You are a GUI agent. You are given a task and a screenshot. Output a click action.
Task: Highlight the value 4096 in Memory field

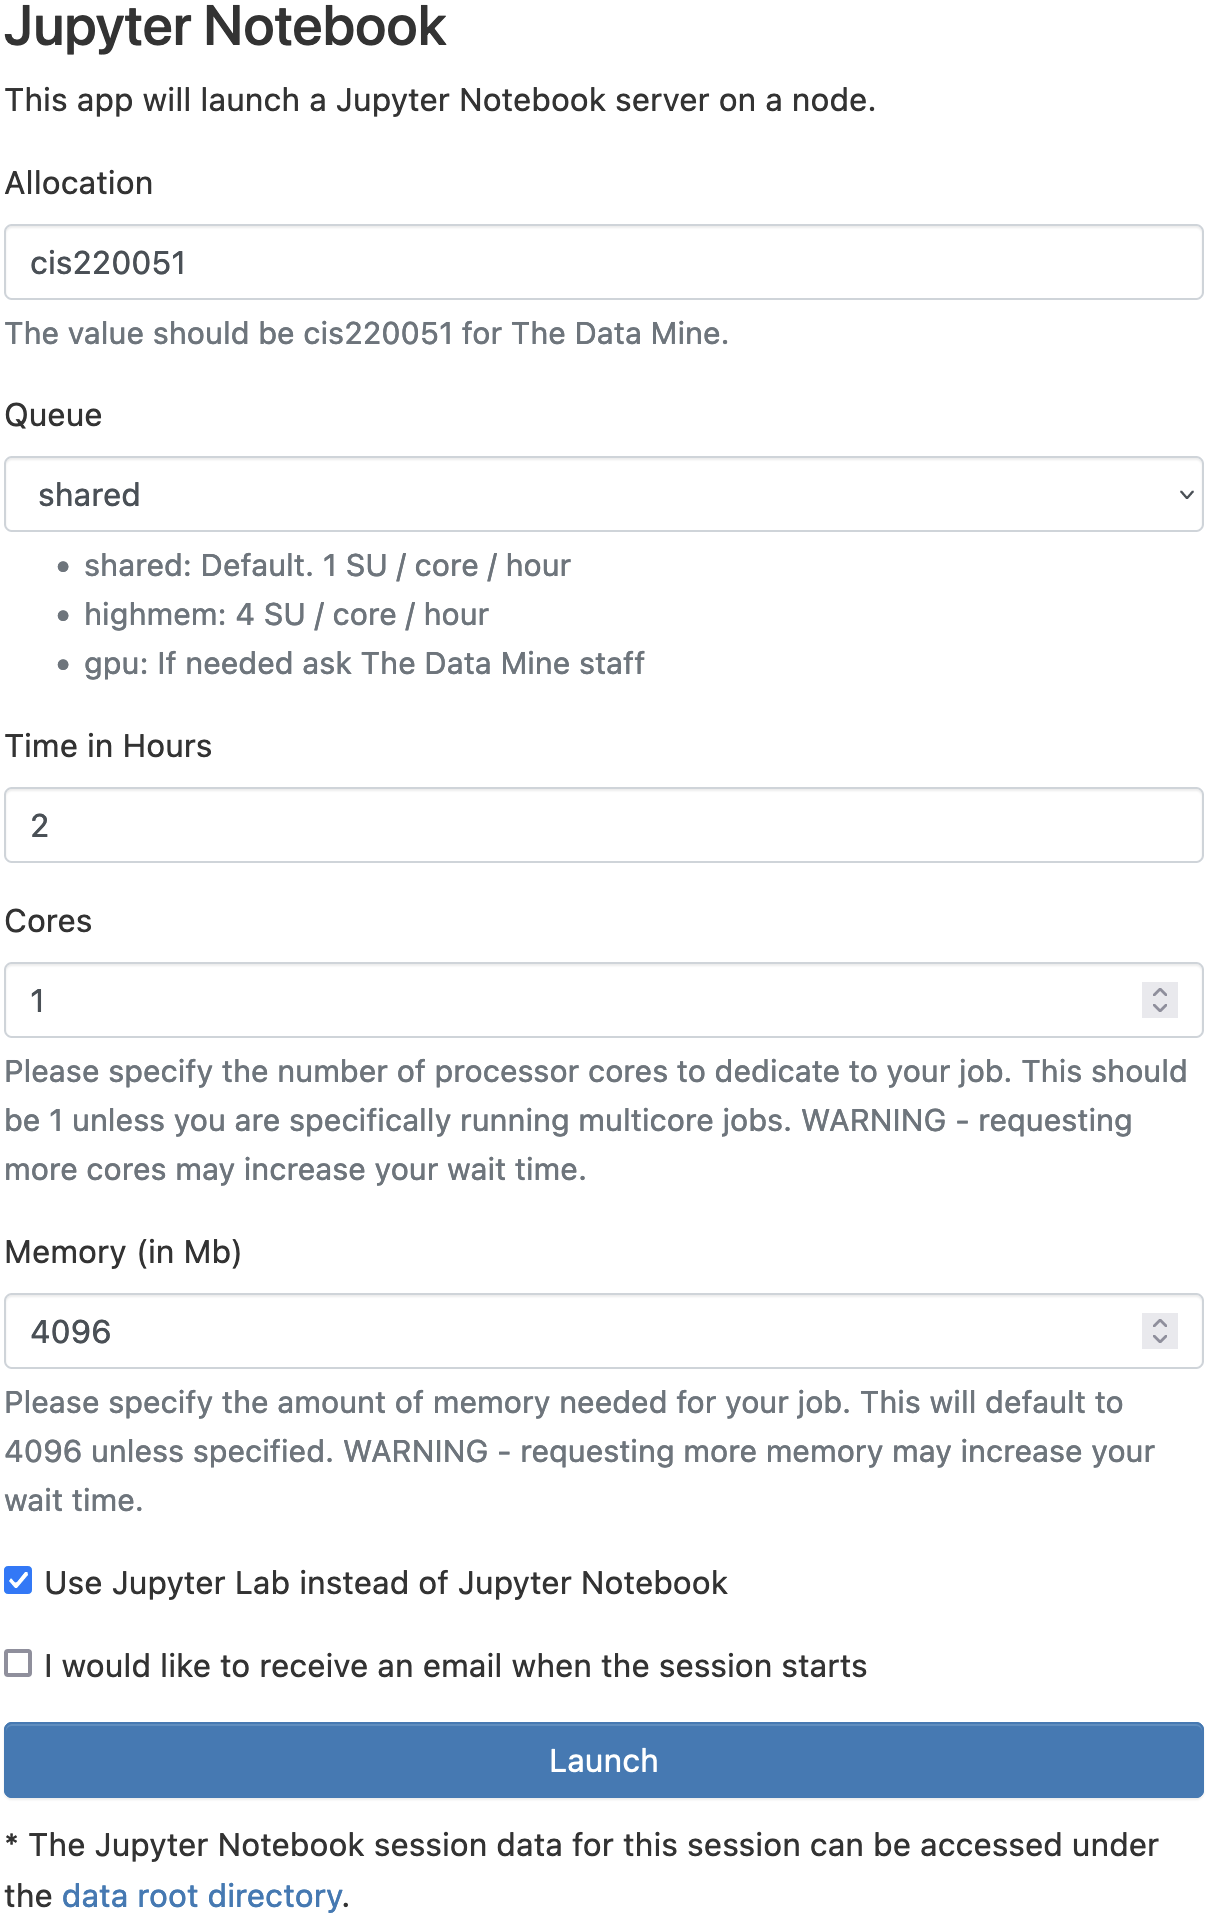point(71,1332)
